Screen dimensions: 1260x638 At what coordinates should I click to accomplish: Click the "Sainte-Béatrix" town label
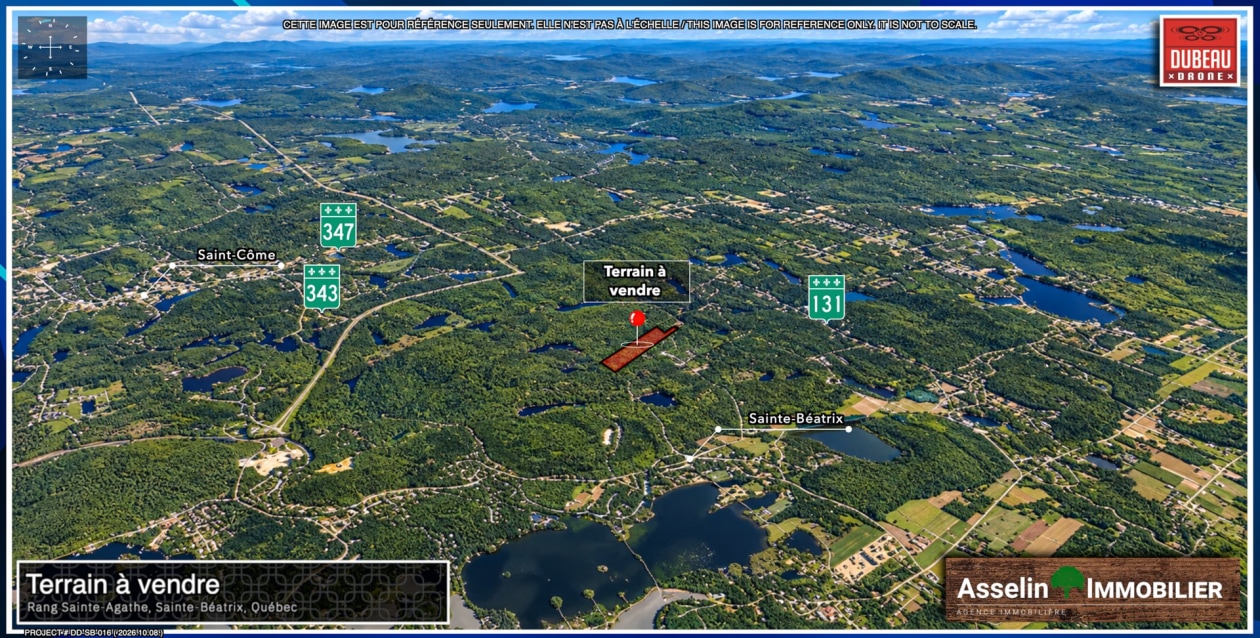pyautogui.click(x=796, y=419)
